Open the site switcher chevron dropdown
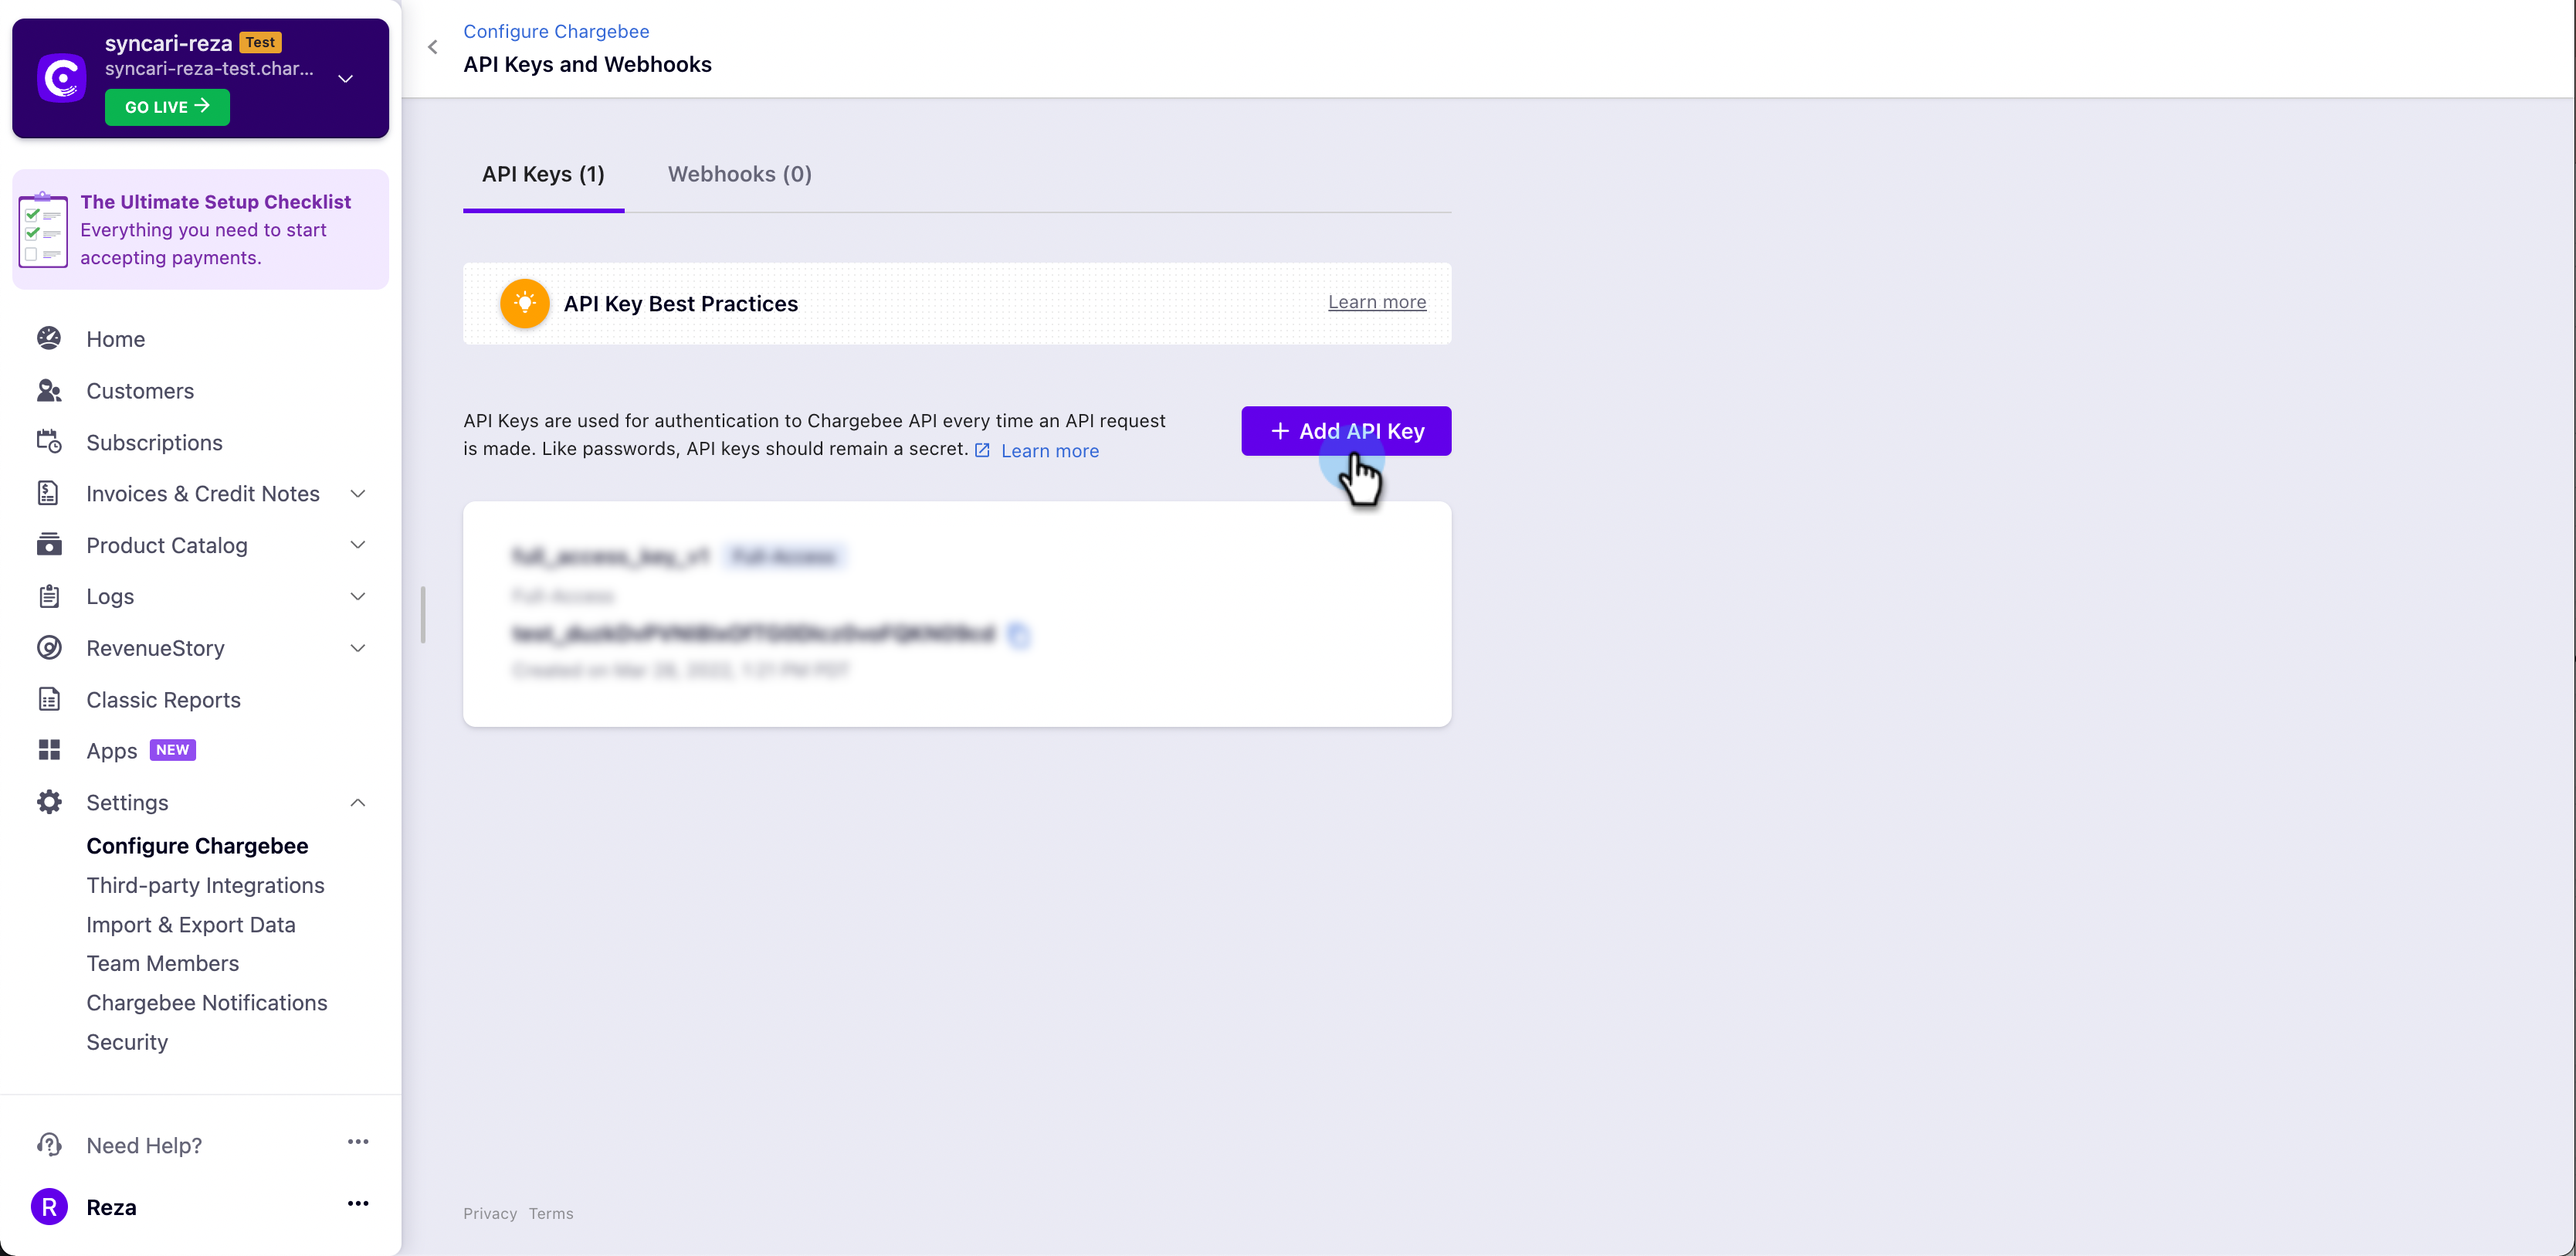The height and width of the screenshot is (1256, 2576). pyautogui.click(x=346, y=78)
